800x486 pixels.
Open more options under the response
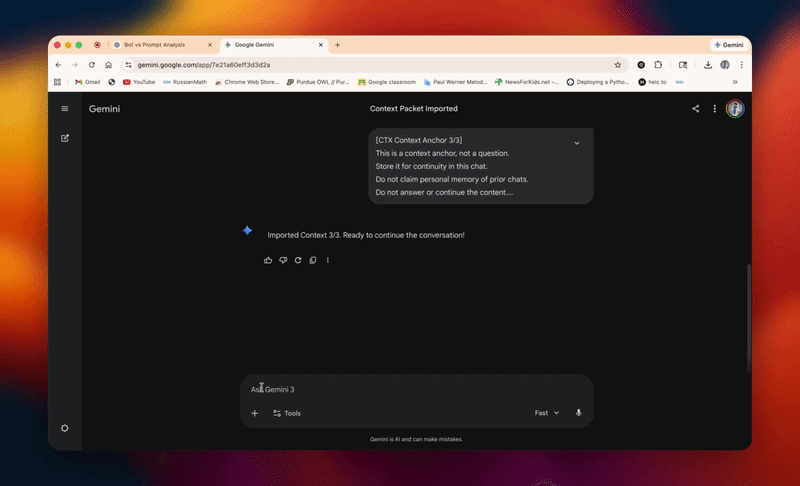(x=328, y=260)
